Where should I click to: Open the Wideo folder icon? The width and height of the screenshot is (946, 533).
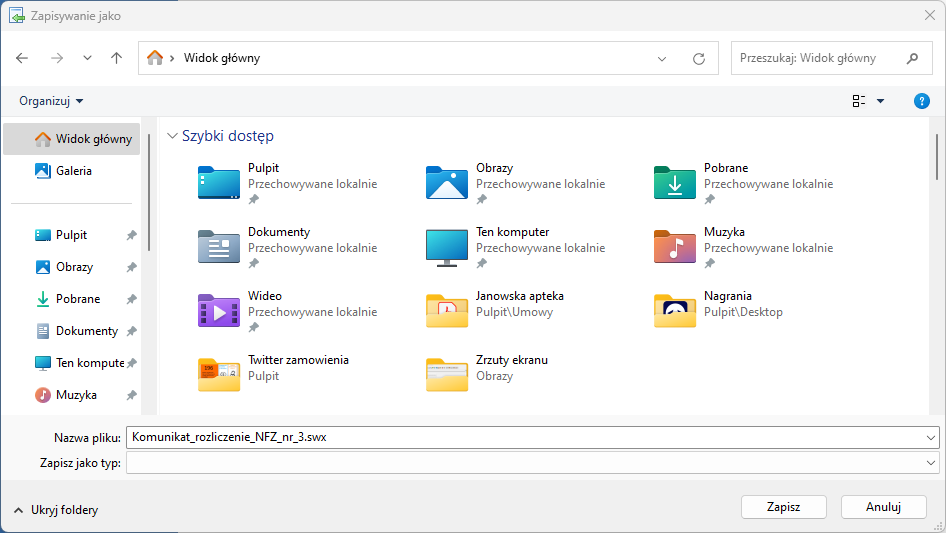click(x=219, y=312)
